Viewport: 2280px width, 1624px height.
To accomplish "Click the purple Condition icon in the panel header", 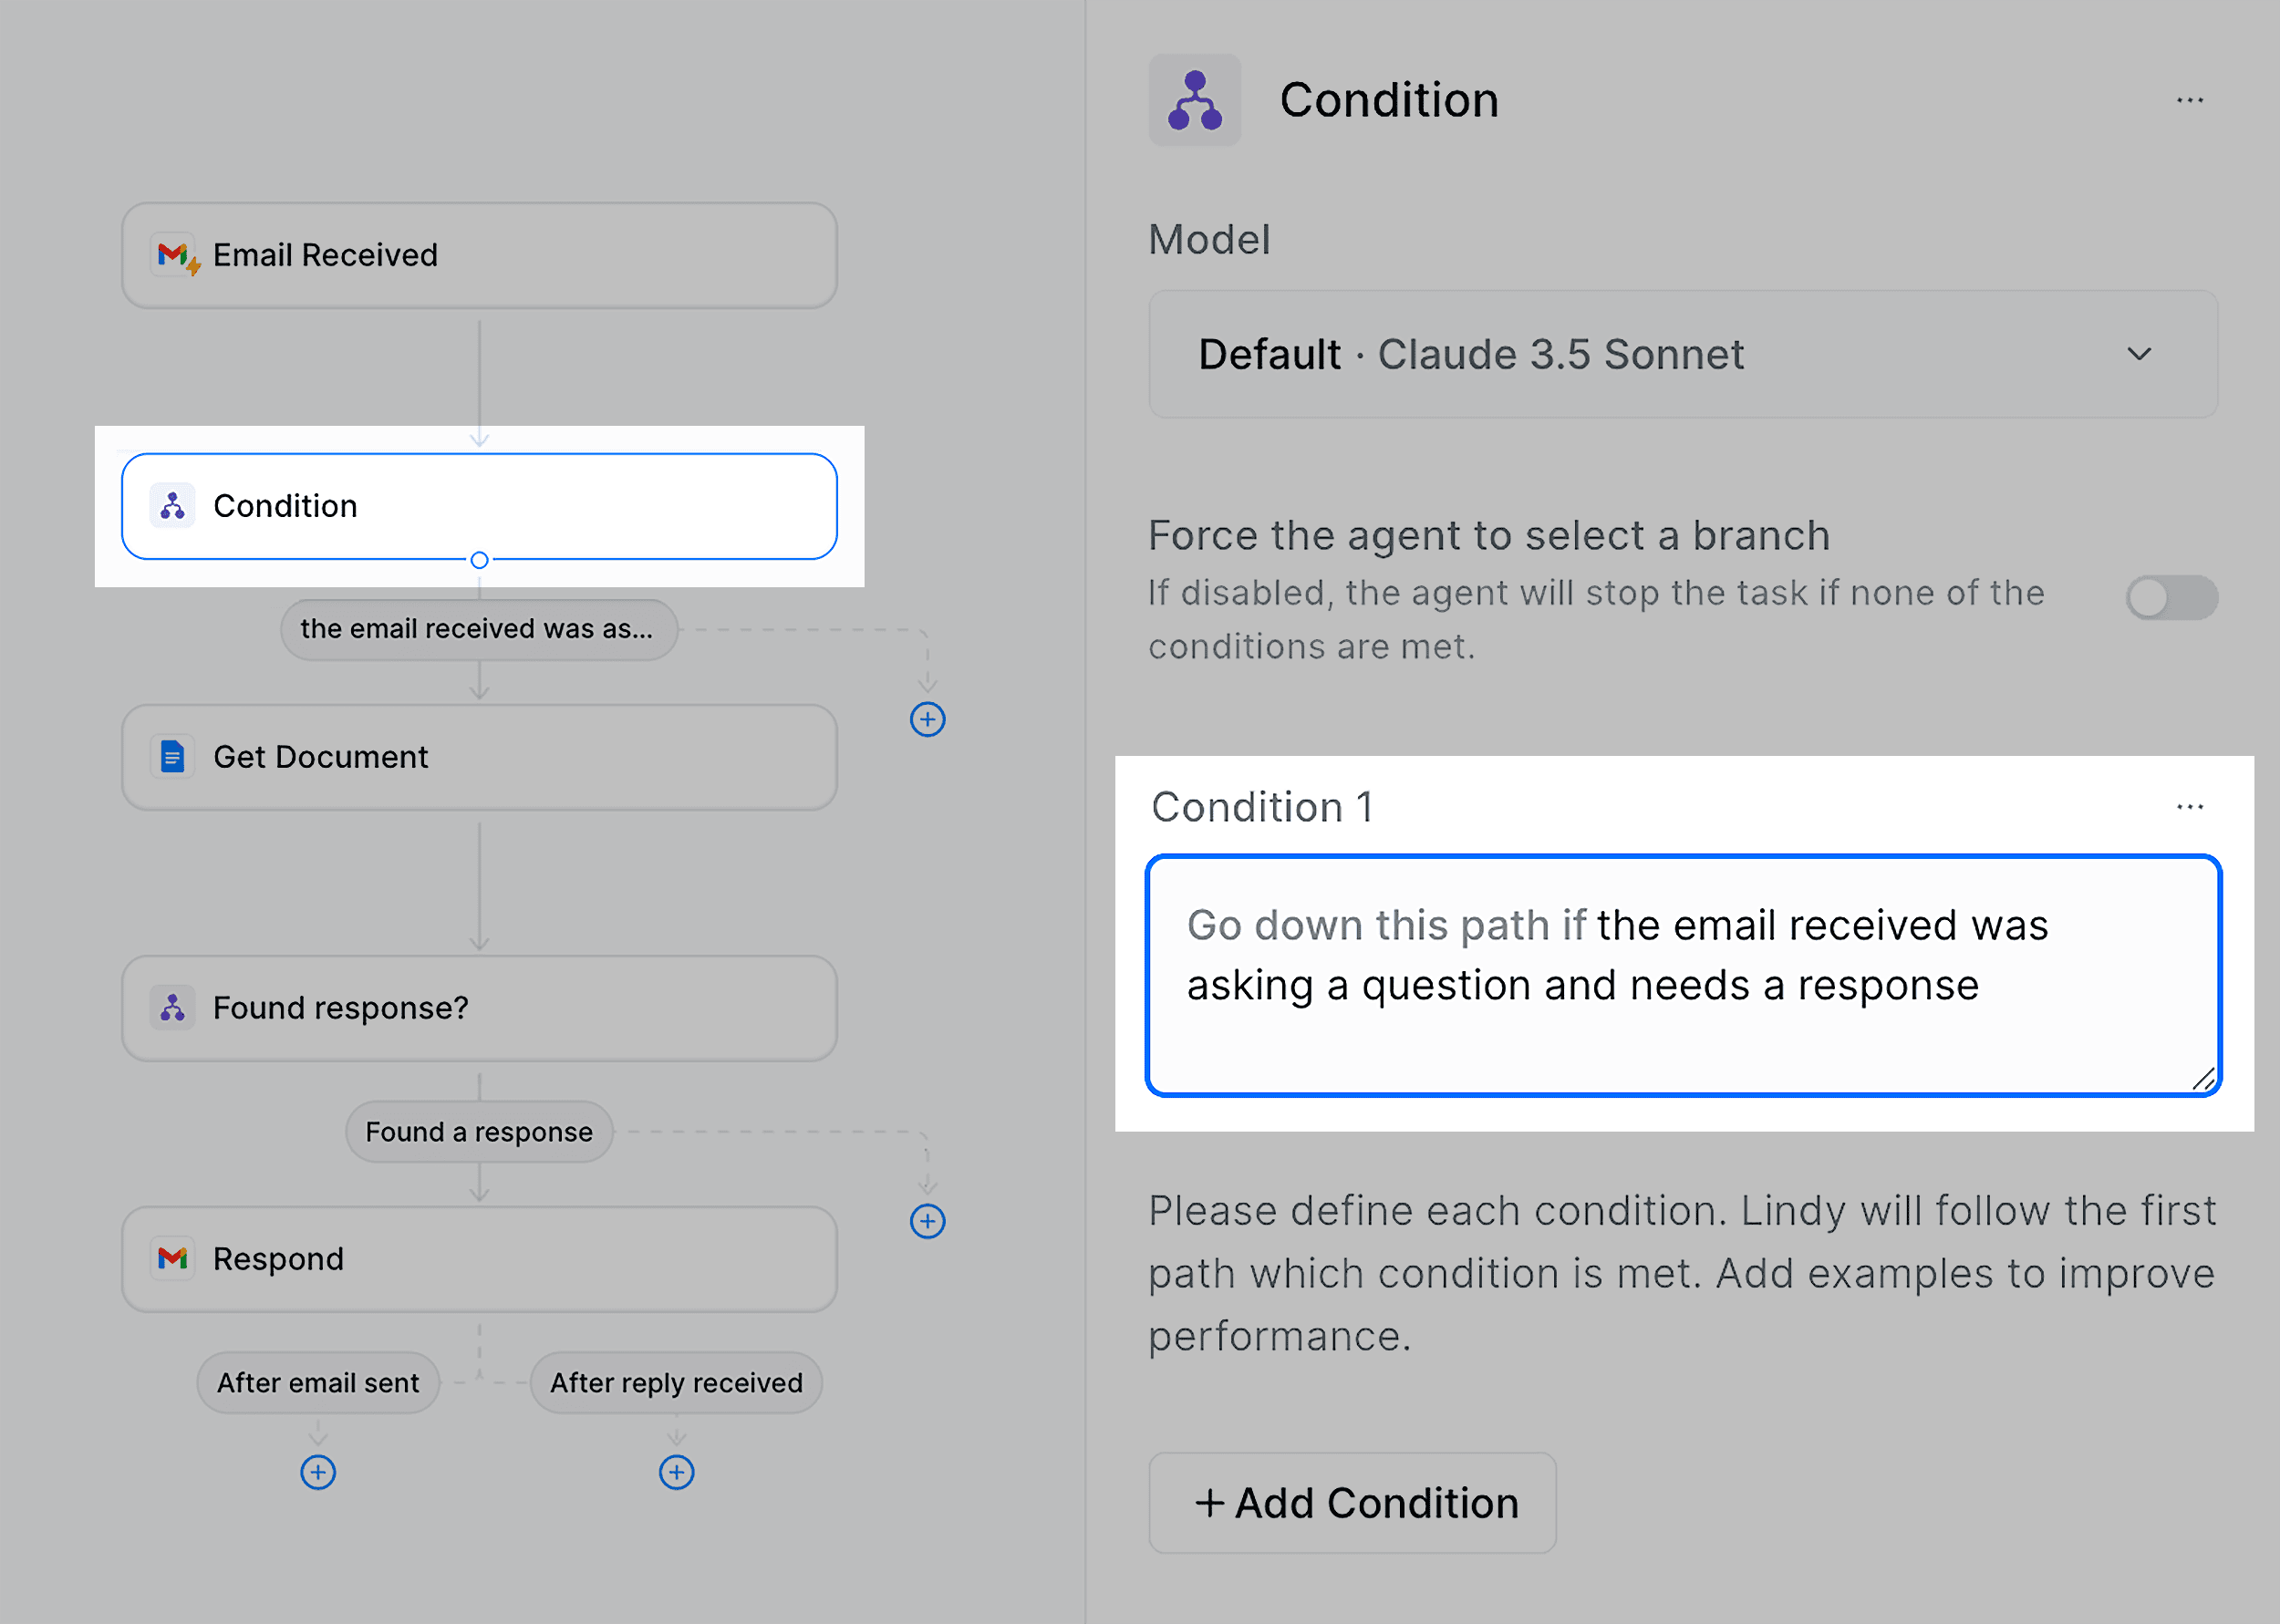I will 1194,99.
